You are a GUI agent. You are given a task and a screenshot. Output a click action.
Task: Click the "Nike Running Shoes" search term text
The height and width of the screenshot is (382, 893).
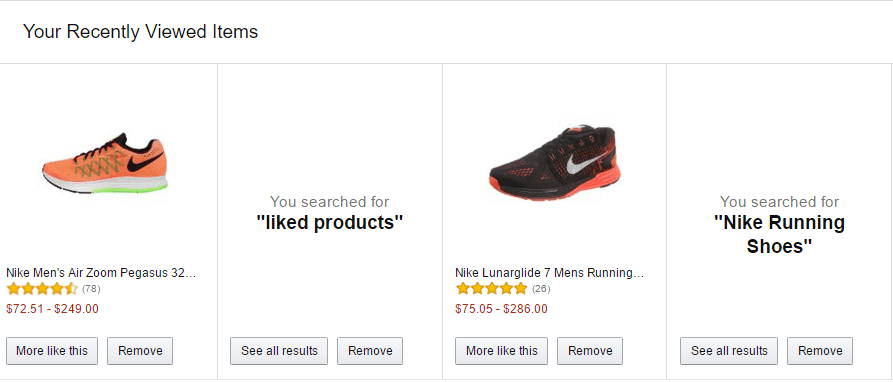779,234
